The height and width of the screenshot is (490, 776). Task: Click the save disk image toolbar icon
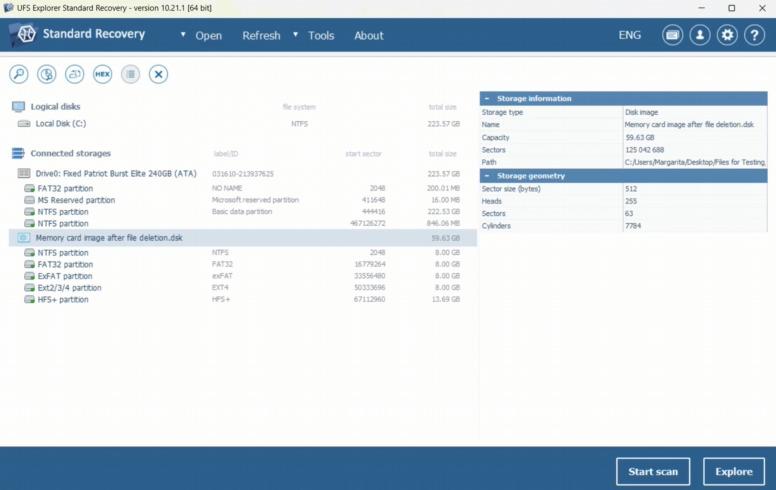point(75,74)
